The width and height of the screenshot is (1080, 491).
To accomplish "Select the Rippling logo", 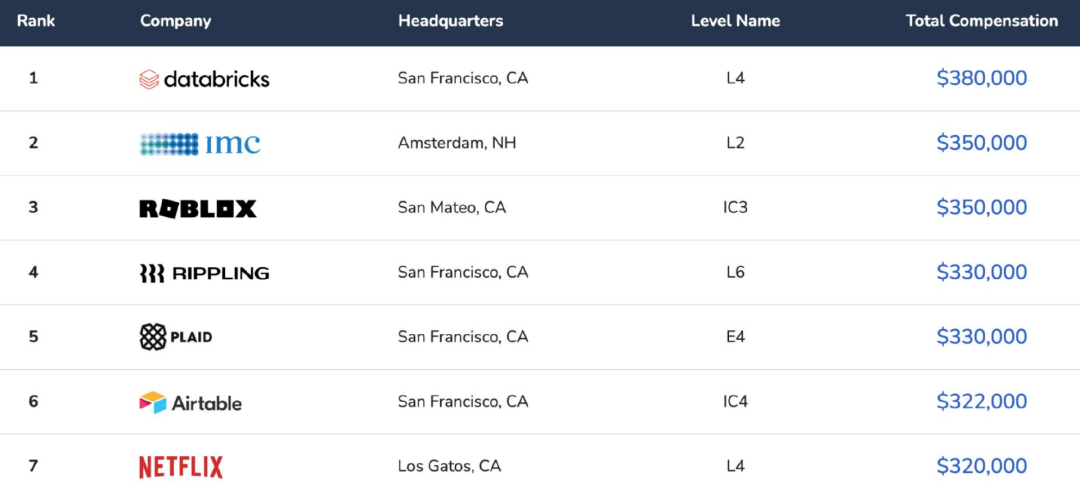I will 204,273.
